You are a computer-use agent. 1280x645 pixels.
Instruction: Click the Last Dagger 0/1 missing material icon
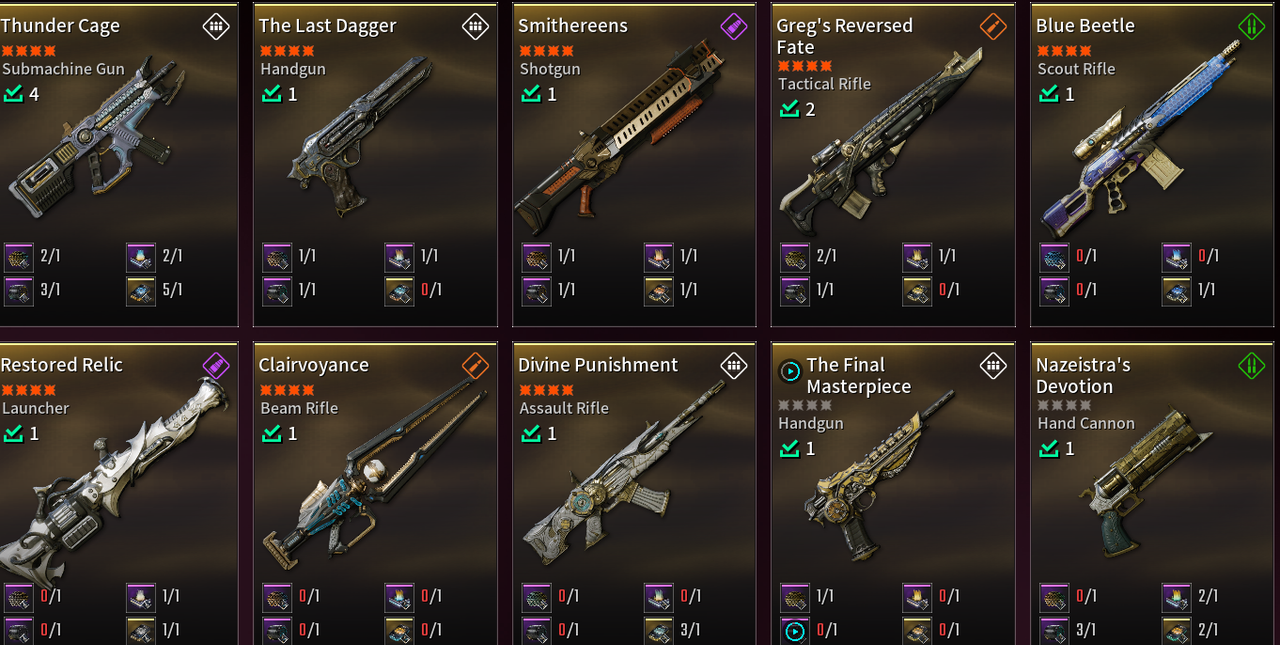(x=400, y=291)
